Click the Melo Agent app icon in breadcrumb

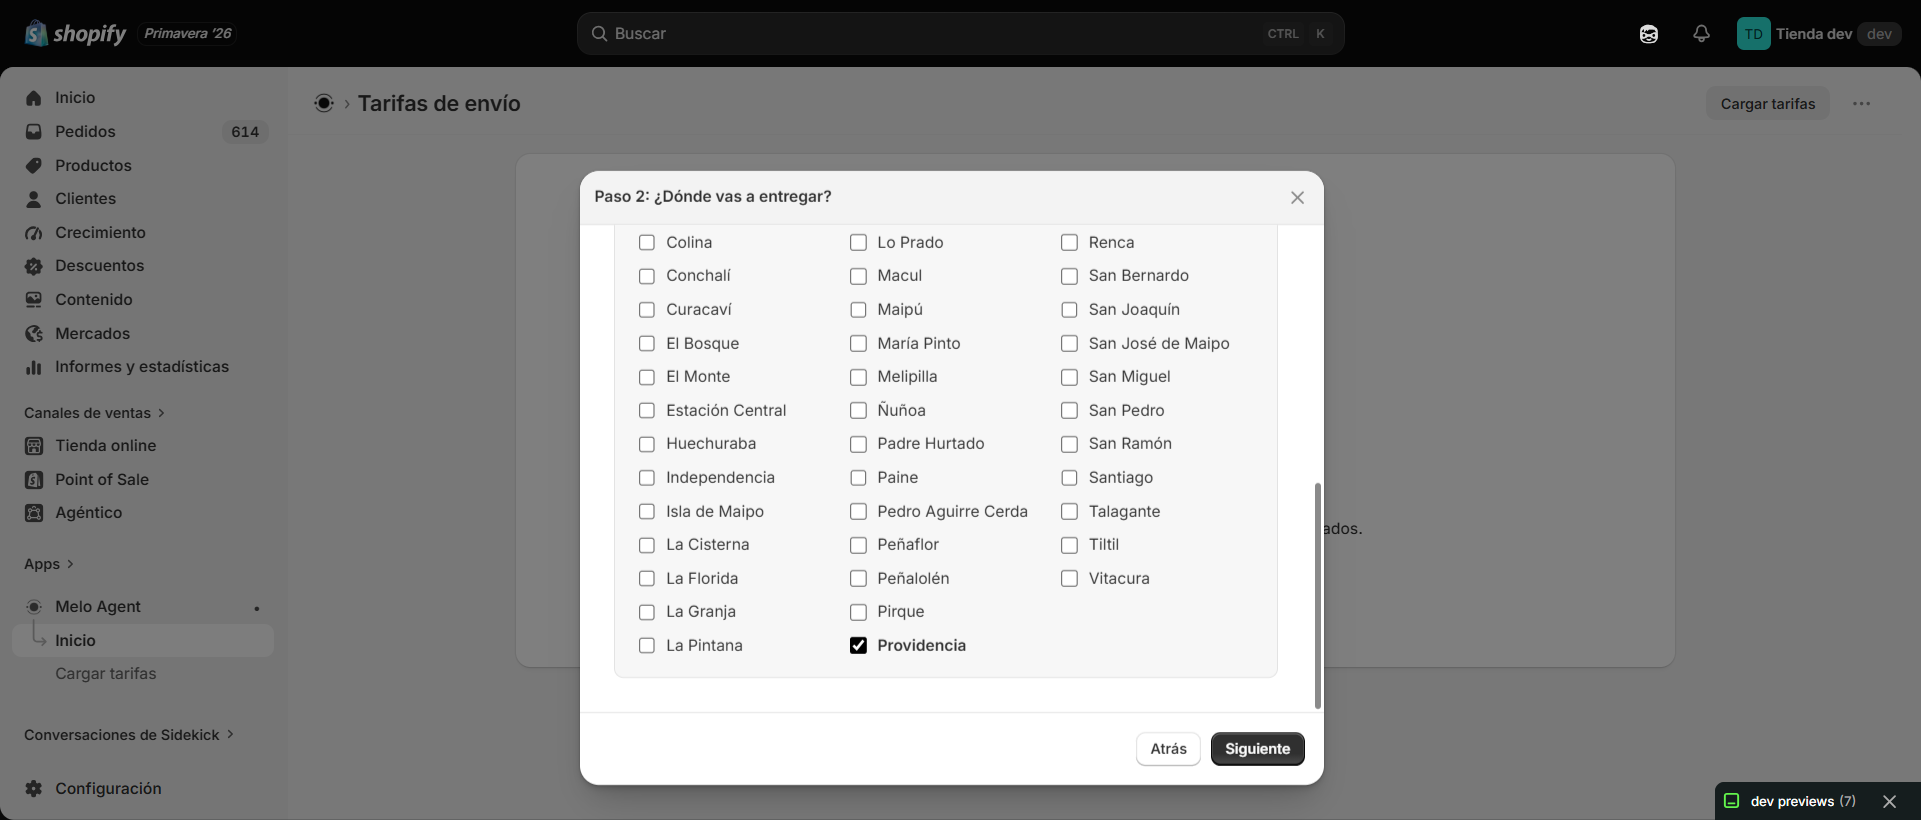coord(324,103)
